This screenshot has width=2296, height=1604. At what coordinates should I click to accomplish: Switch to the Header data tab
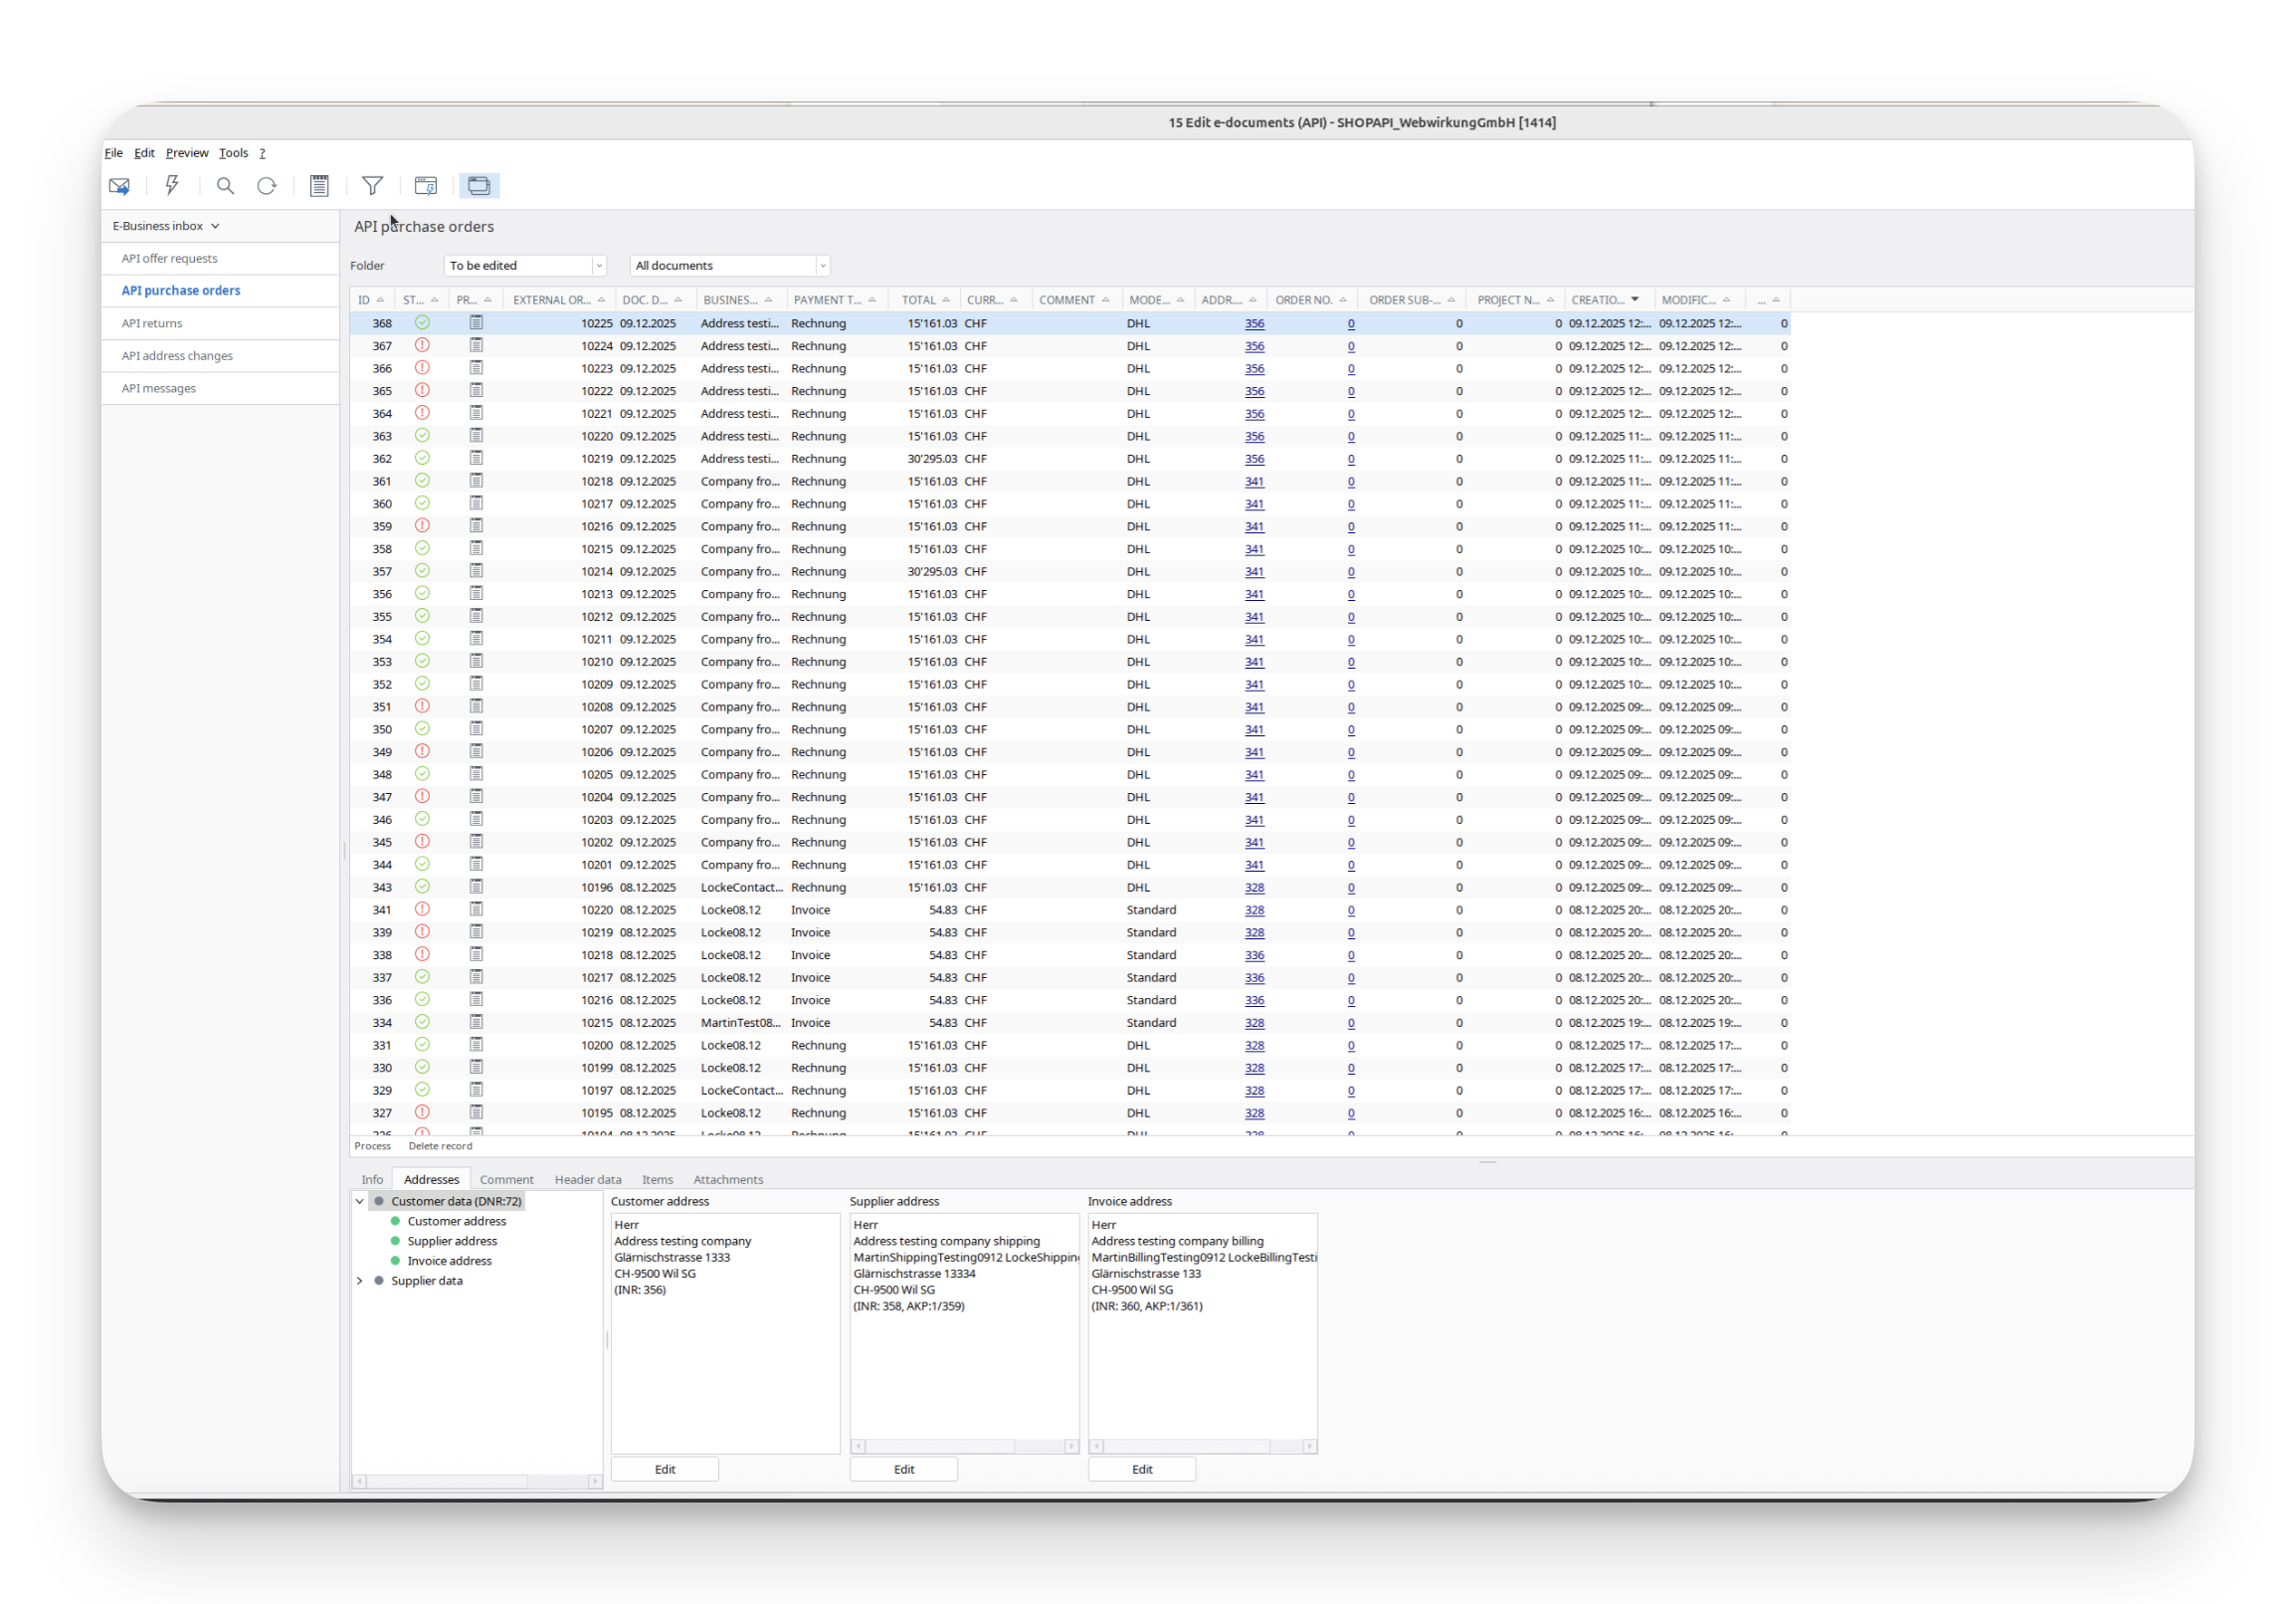coord(587,1180)
